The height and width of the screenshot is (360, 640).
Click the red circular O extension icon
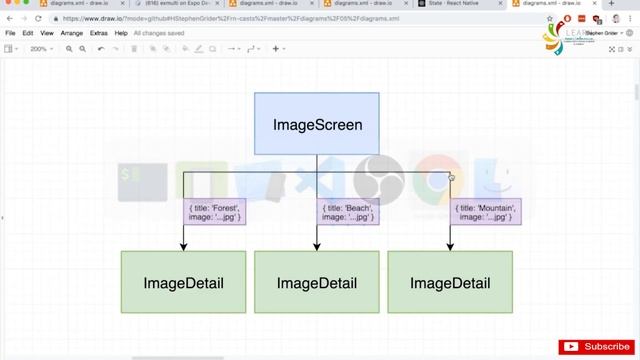pyautogui.click(x=567, y=18)
